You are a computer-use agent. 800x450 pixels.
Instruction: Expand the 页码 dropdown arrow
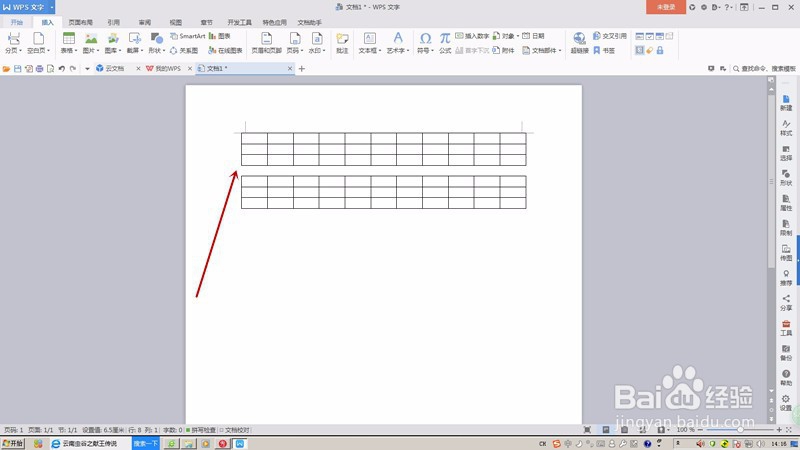coord(302,51)
